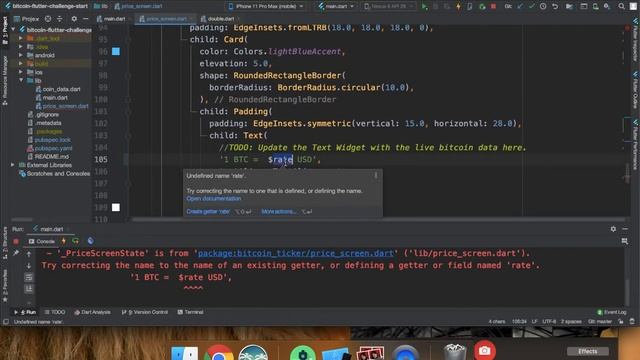The width and height of the screenshot is (640, 360).
Task: Pin the Run tab with pin icon
Action: point(16,253)
